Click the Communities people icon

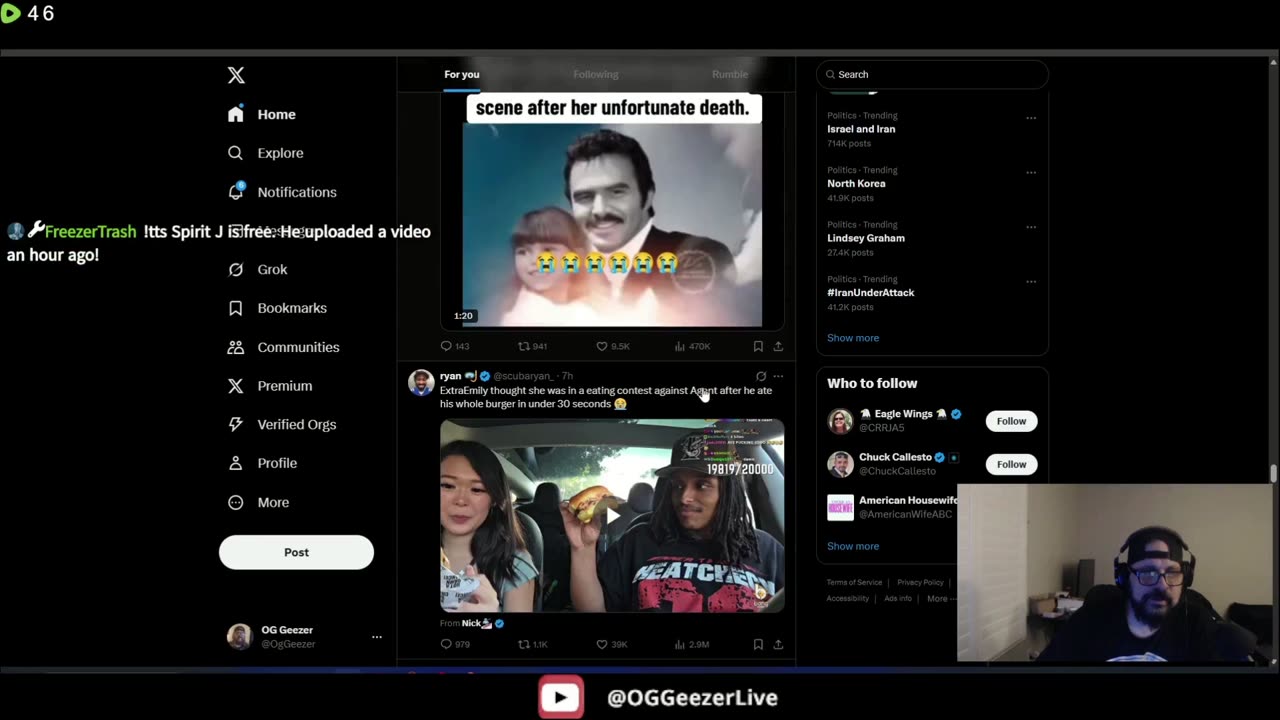pos(236,347)
